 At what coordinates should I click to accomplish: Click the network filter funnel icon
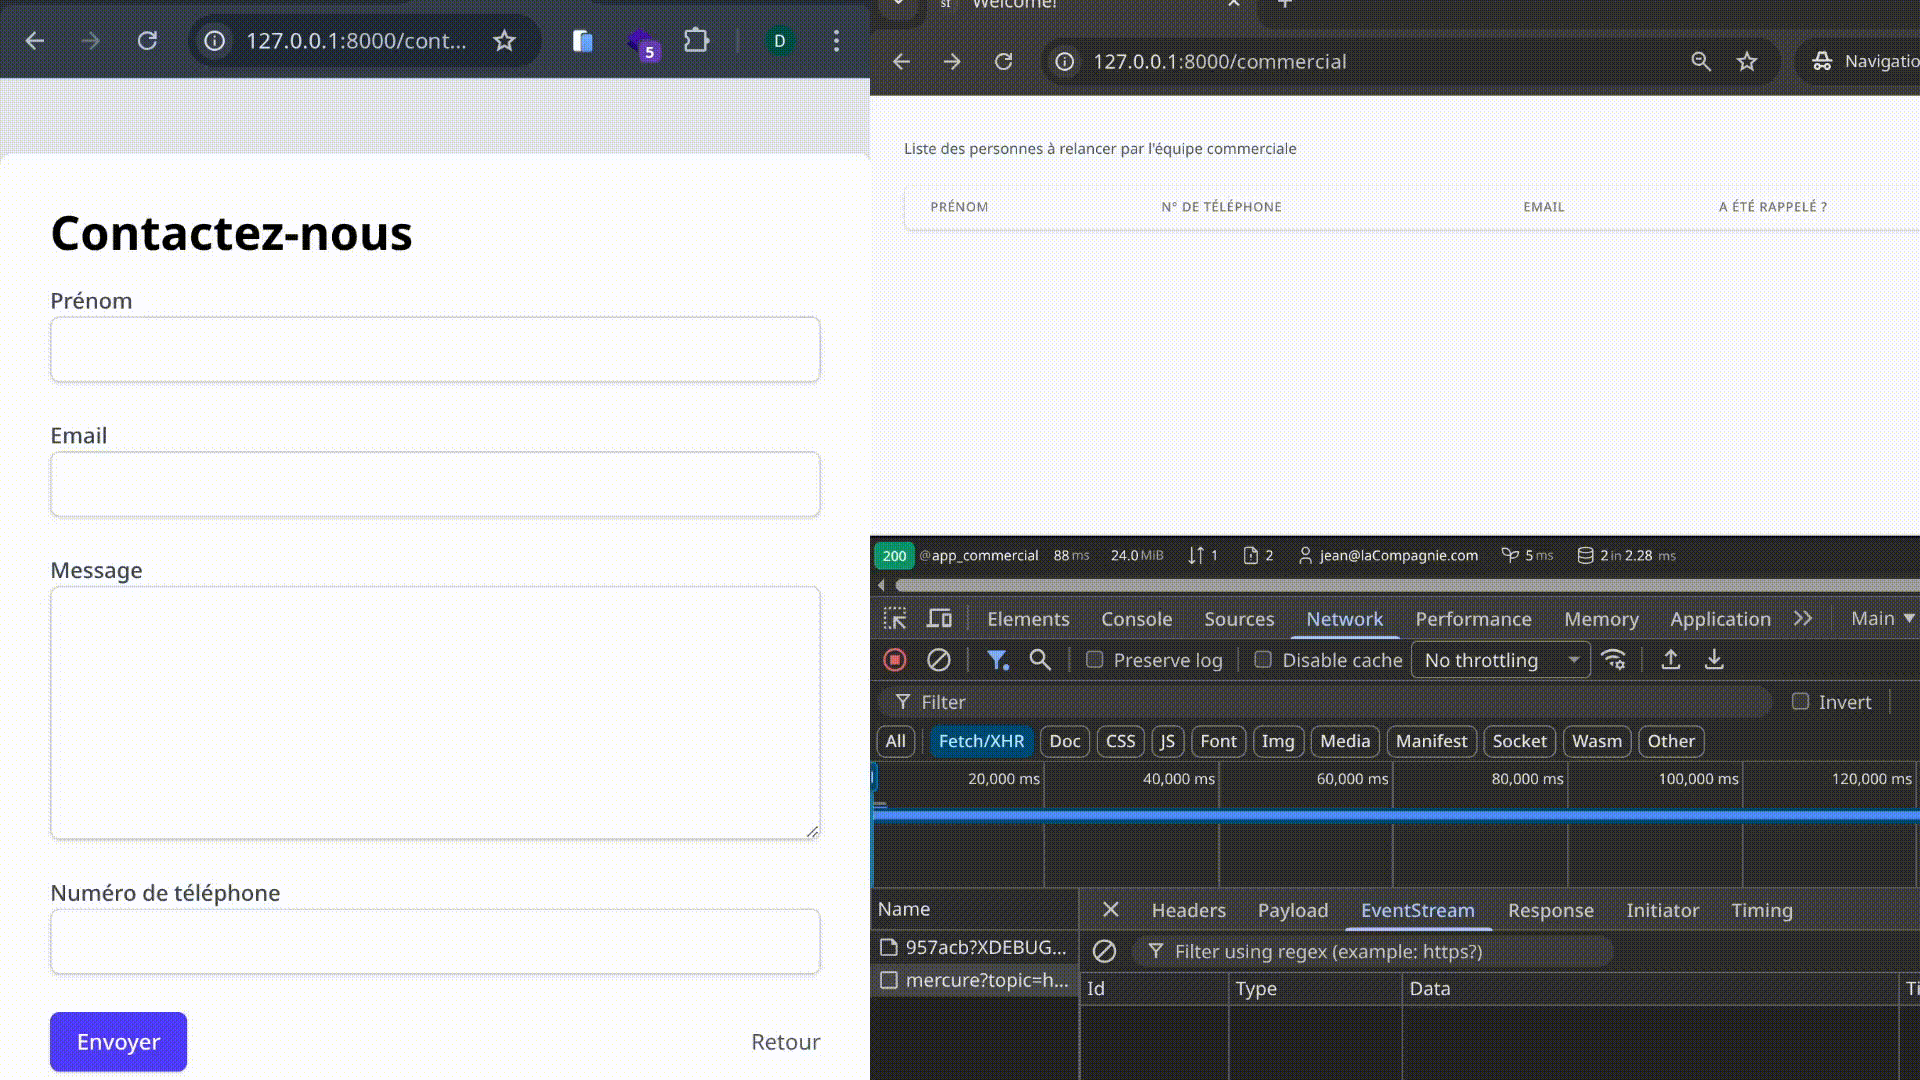pyautogui.click(x=997, y=660)
